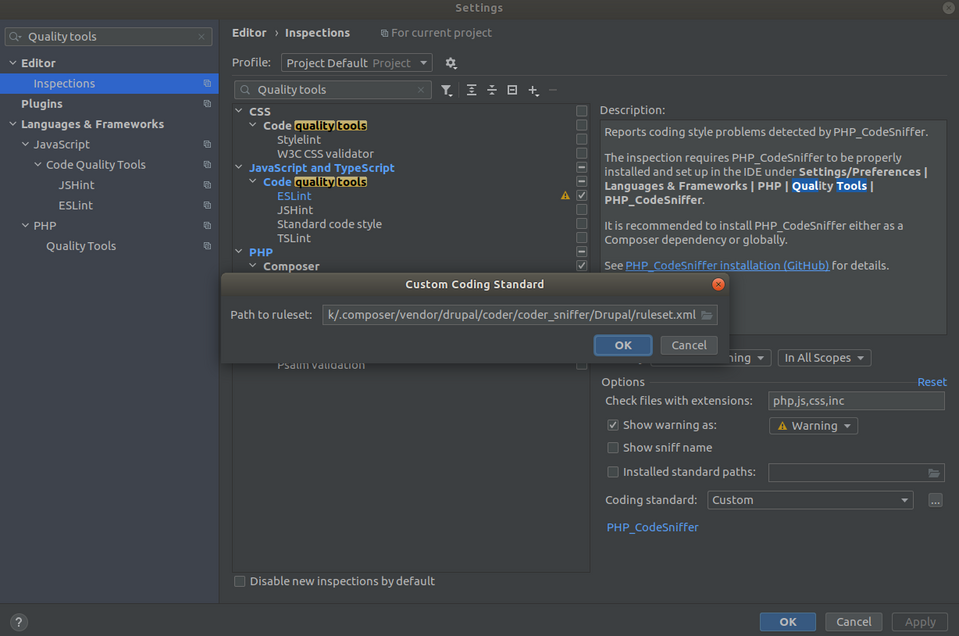The width and height of the screenshot is (959, 636).
Task: Click the remove inspection icon
Action: 551,89
